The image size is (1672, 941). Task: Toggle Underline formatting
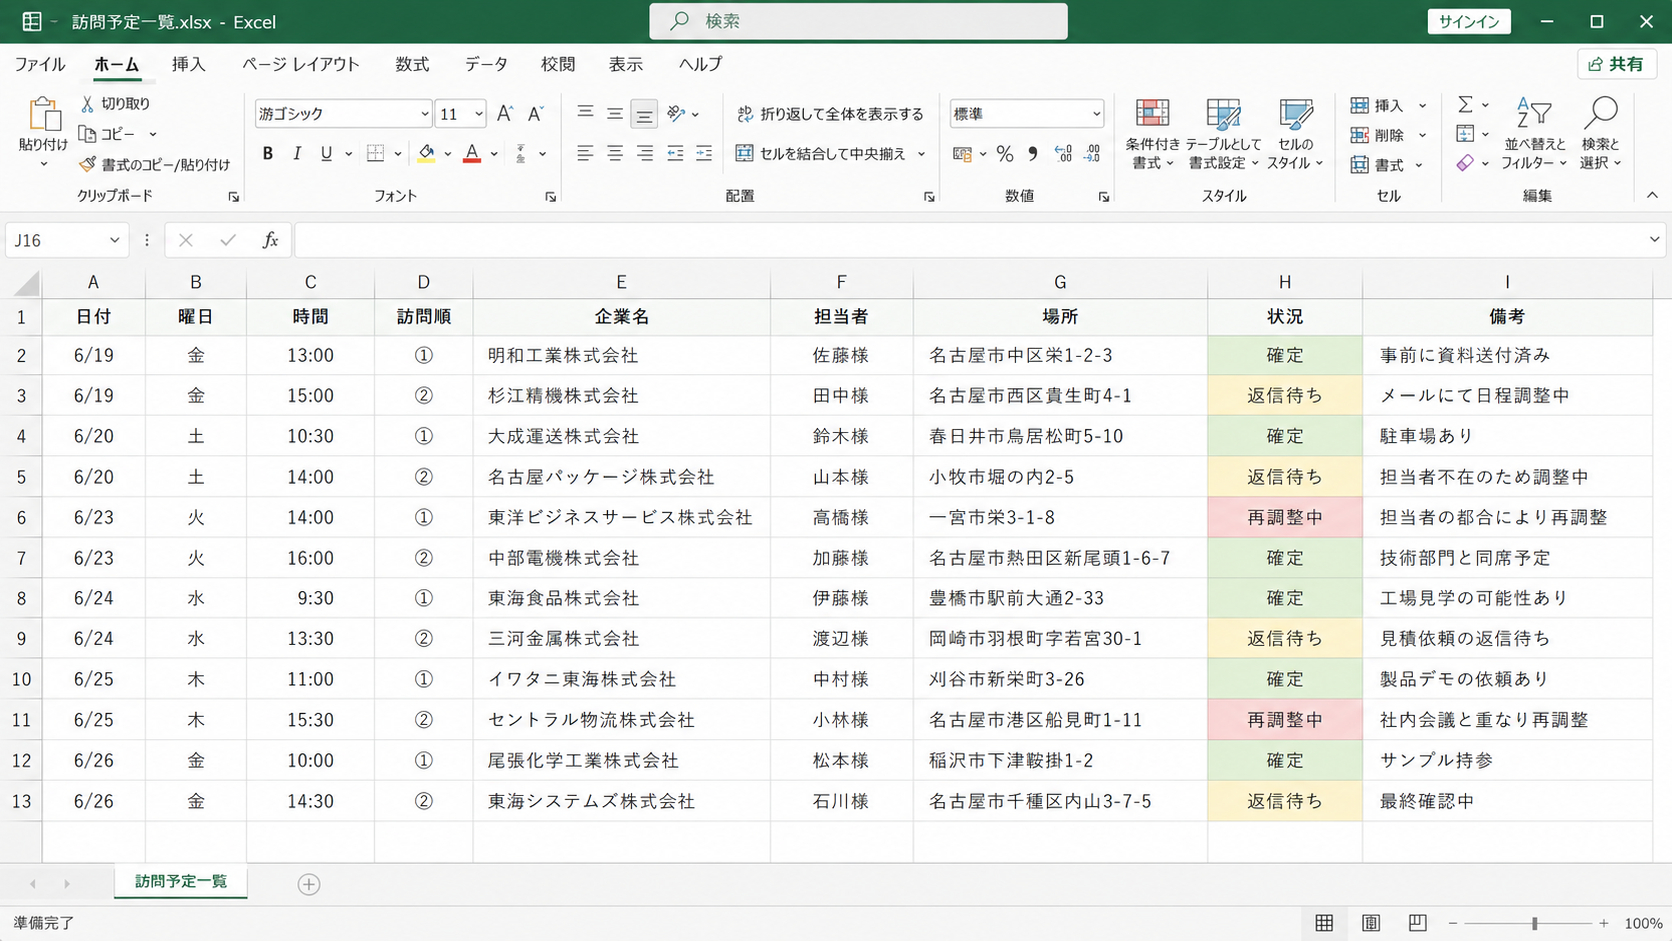point(326,153)
